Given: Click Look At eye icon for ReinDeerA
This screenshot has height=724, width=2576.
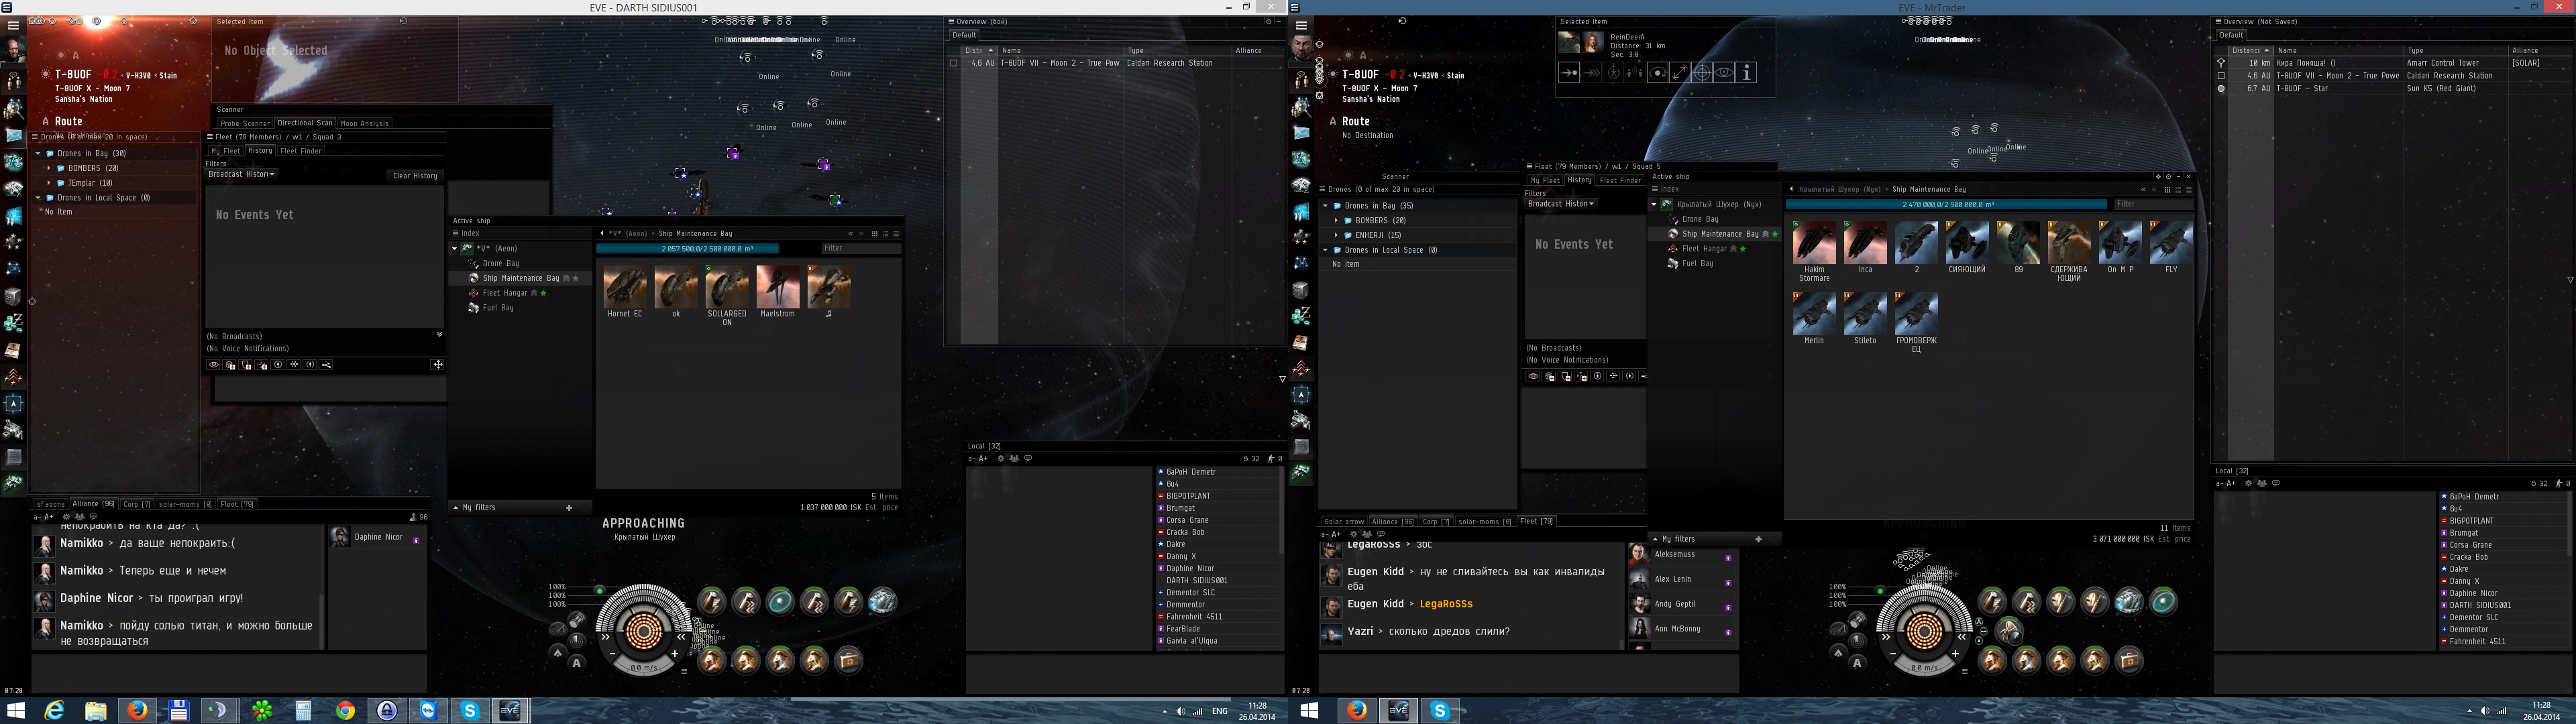Looking at the screenshot, I should pyautogui.click(x=1724, y=73).
